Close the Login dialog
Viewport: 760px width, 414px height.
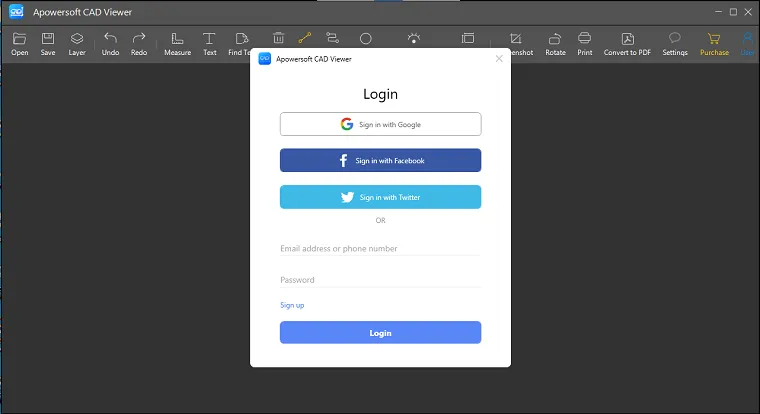coord(499,59)
